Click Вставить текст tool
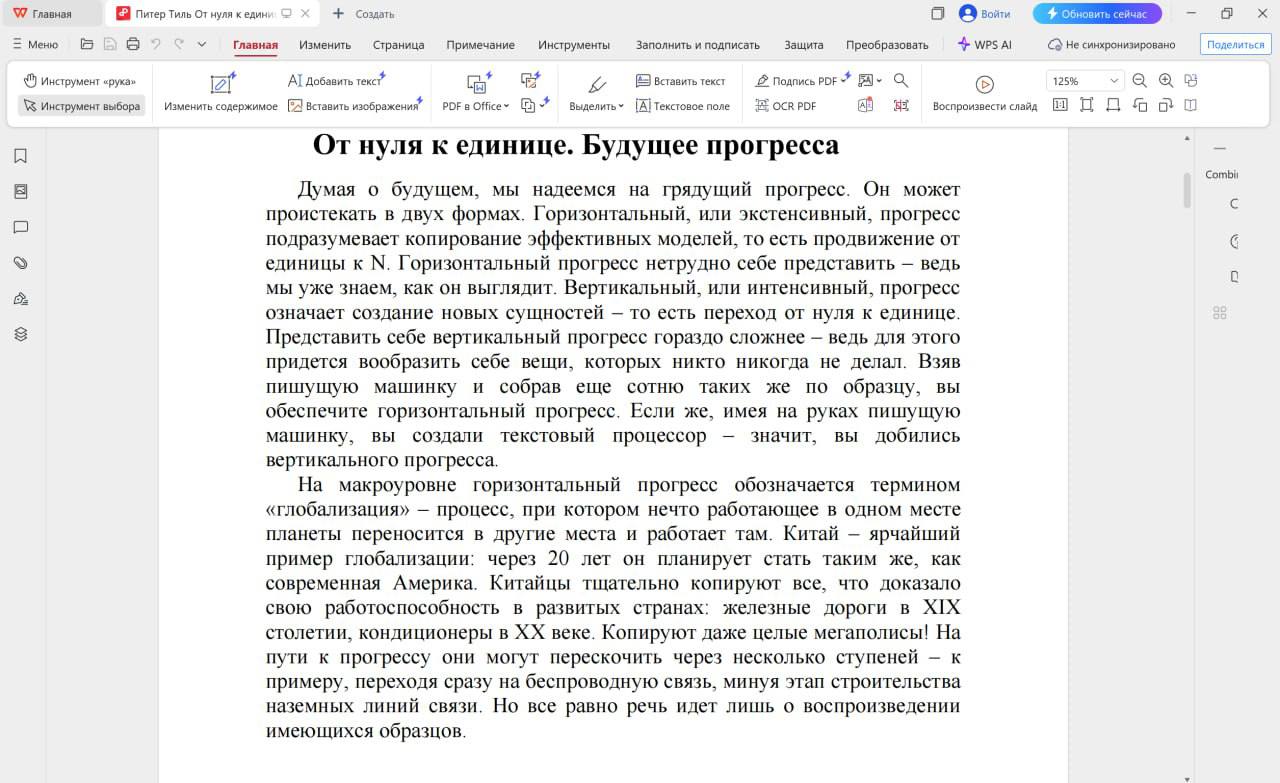The width and height of the screenshot is (1280, 783). click(x=680, y=81)
